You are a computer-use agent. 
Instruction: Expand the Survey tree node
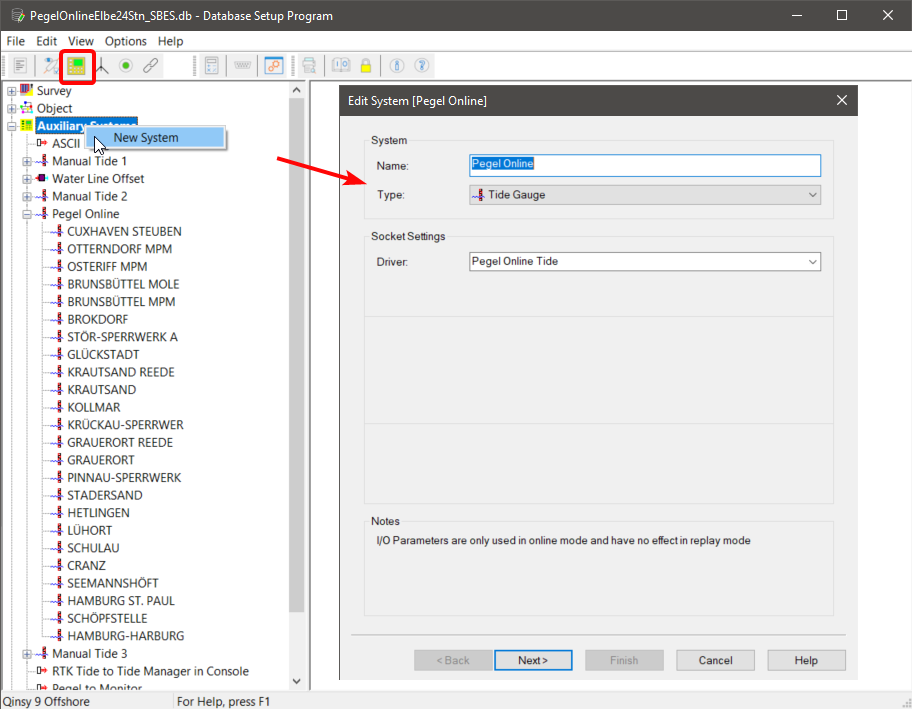point(12,91)
